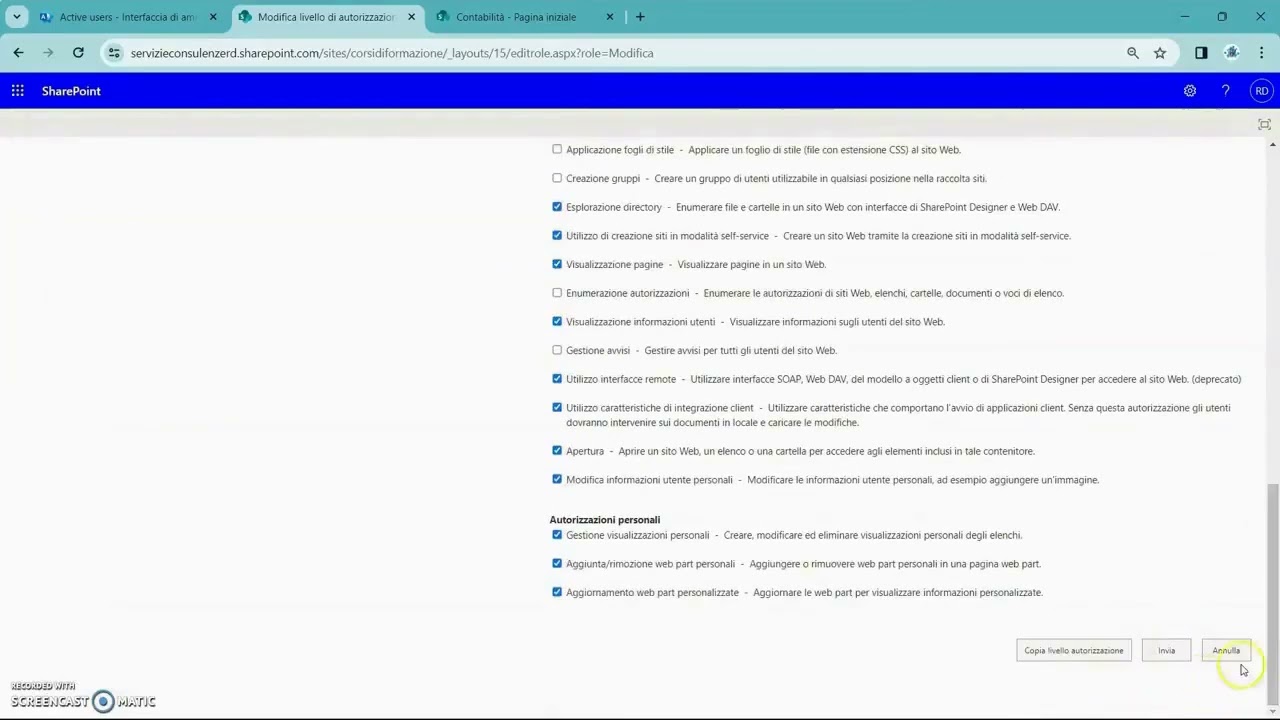The image size is (1280, 720).
Task: Go back to the previous page
Action: [18, 53]
